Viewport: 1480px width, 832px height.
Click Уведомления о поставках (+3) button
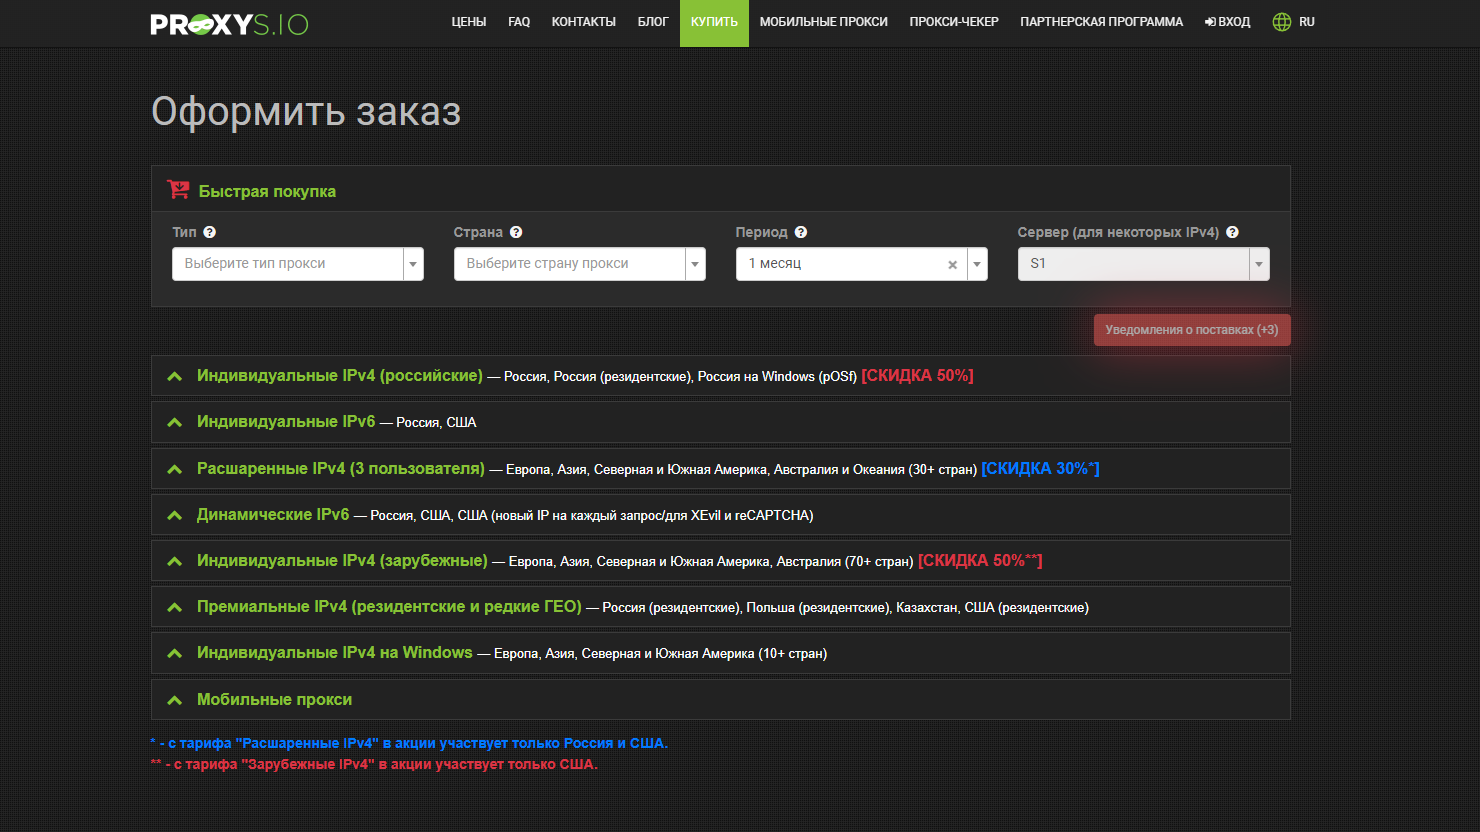1192,330
